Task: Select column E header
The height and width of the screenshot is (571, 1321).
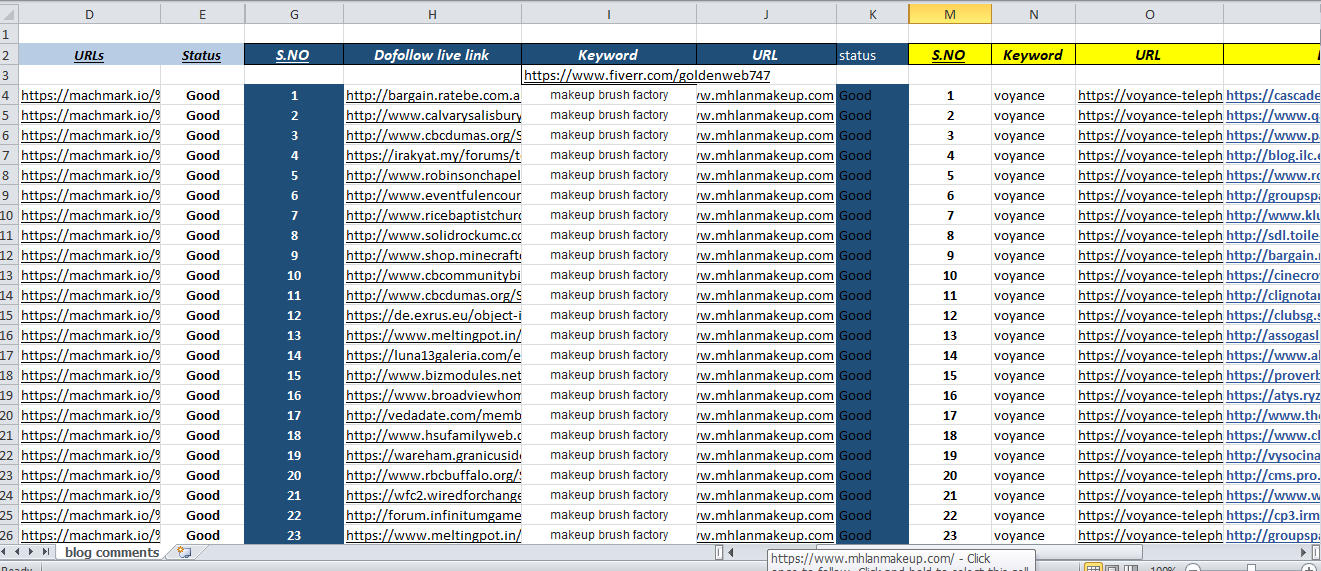Action: [x=202, y=14]
